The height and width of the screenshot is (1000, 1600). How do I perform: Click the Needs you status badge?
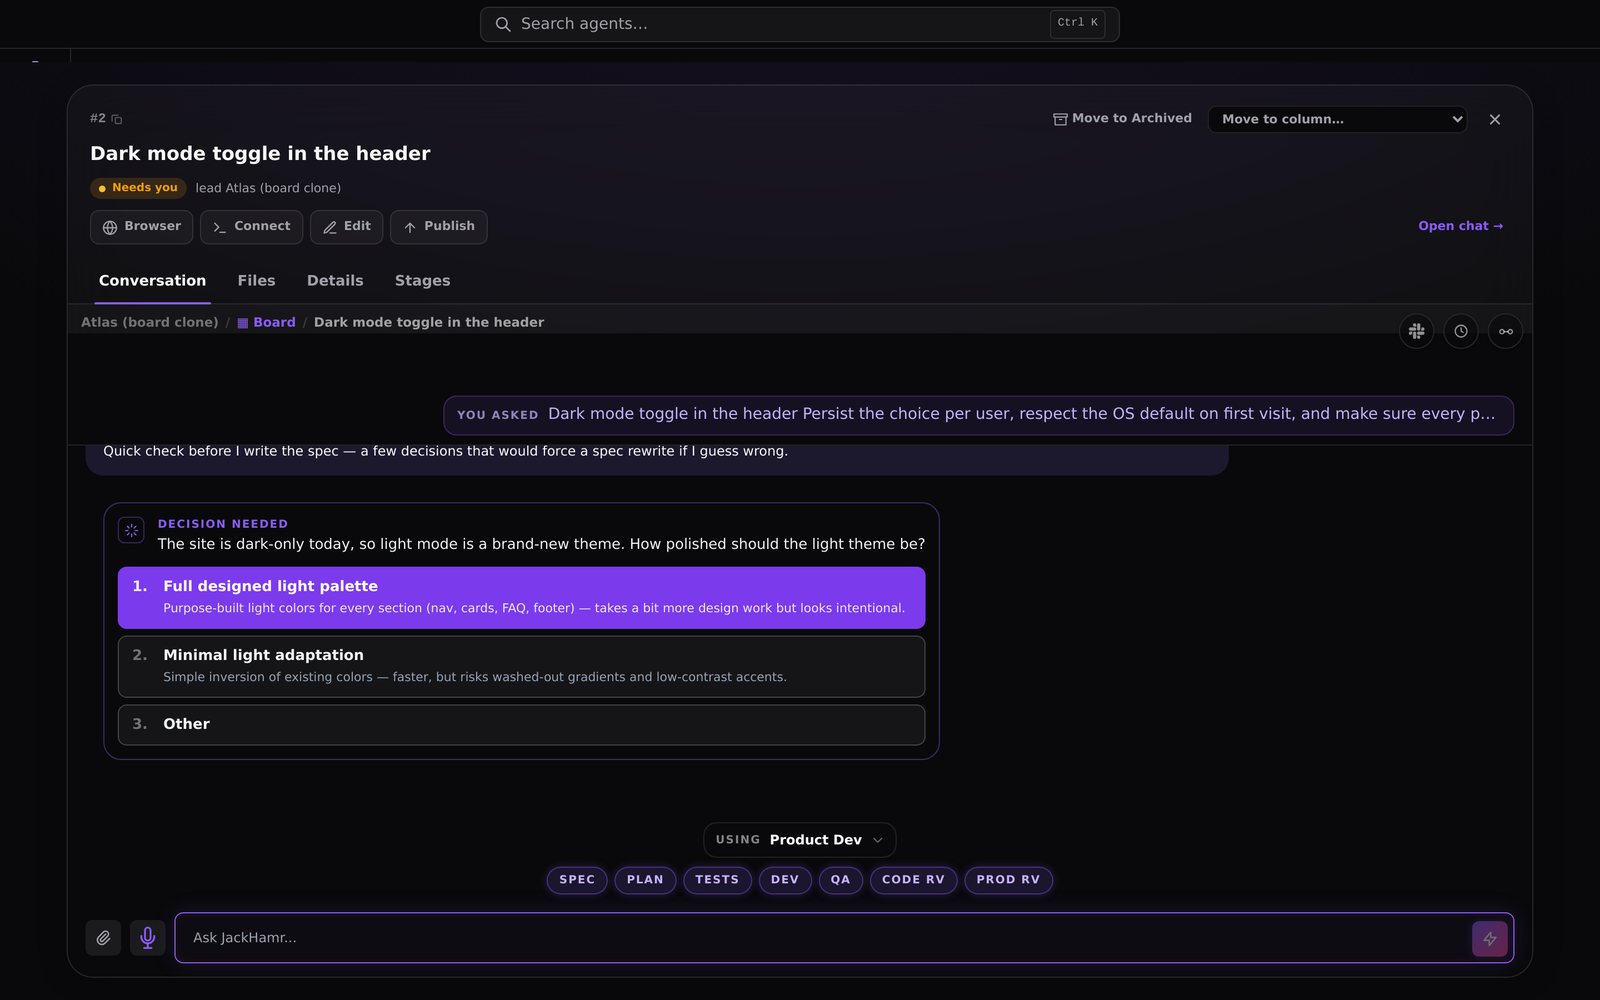tap(138, 188)
